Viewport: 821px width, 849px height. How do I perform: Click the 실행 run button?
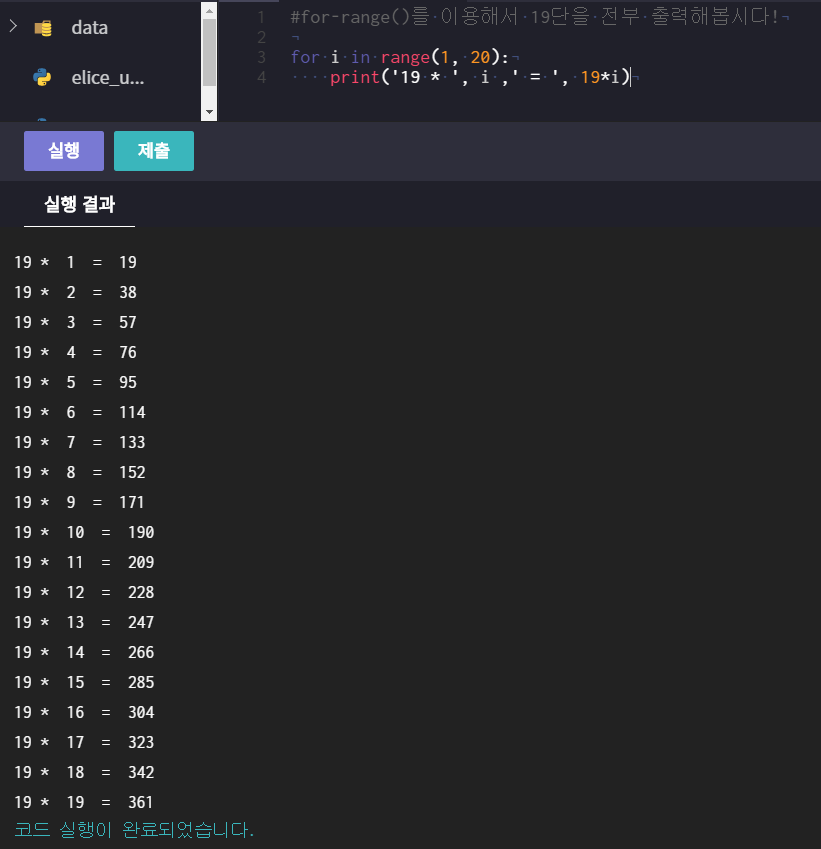pyautogui.click(x=64, y=151)
